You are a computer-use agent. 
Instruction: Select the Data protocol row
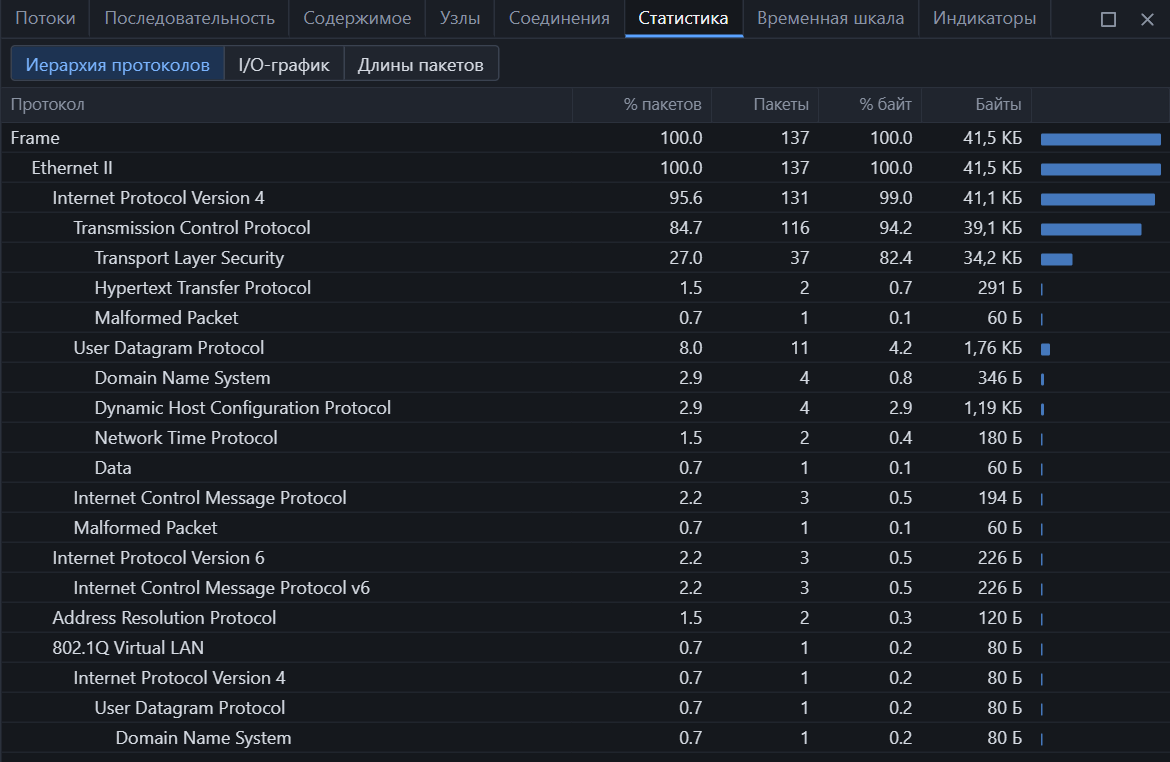pyautogui.click(x=585, y=468)
